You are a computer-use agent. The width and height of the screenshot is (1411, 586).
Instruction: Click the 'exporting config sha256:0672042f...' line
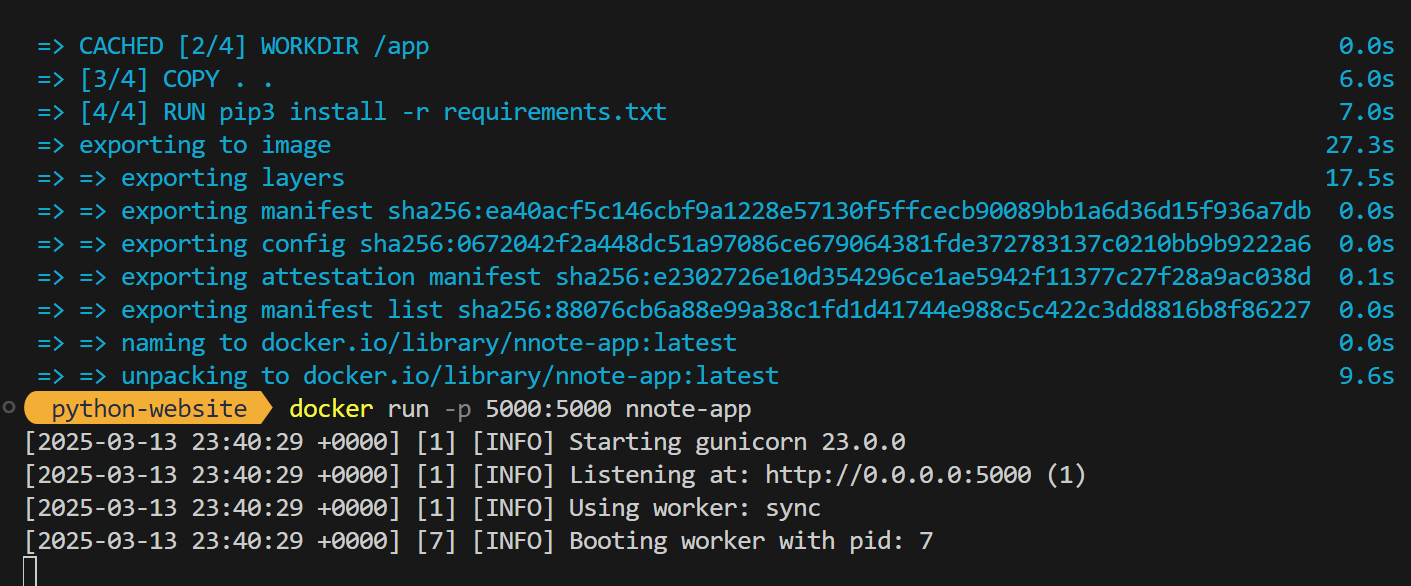click(x=674, y=244)
